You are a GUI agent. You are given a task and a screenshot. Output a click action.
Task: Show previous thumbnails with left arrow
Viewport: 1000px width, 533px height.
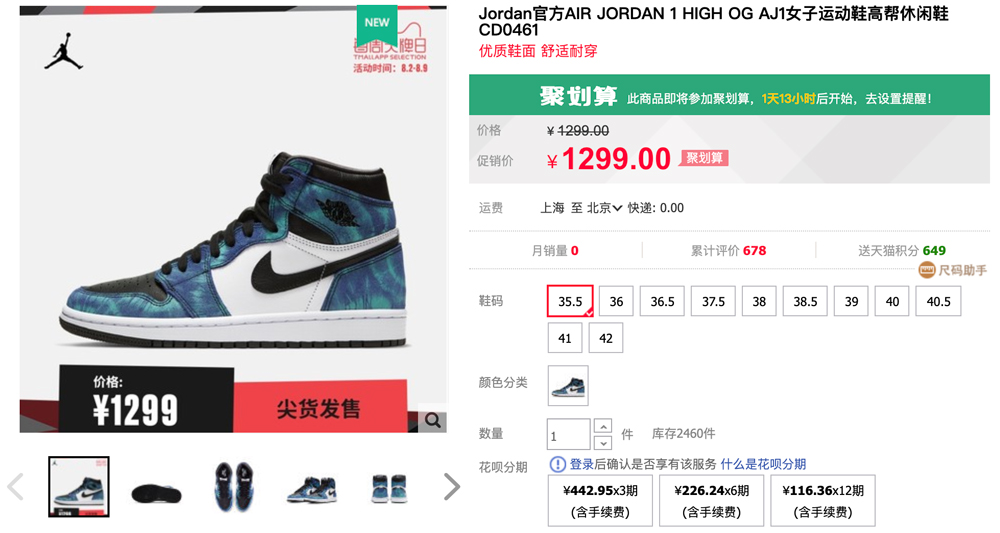(15, 486)
